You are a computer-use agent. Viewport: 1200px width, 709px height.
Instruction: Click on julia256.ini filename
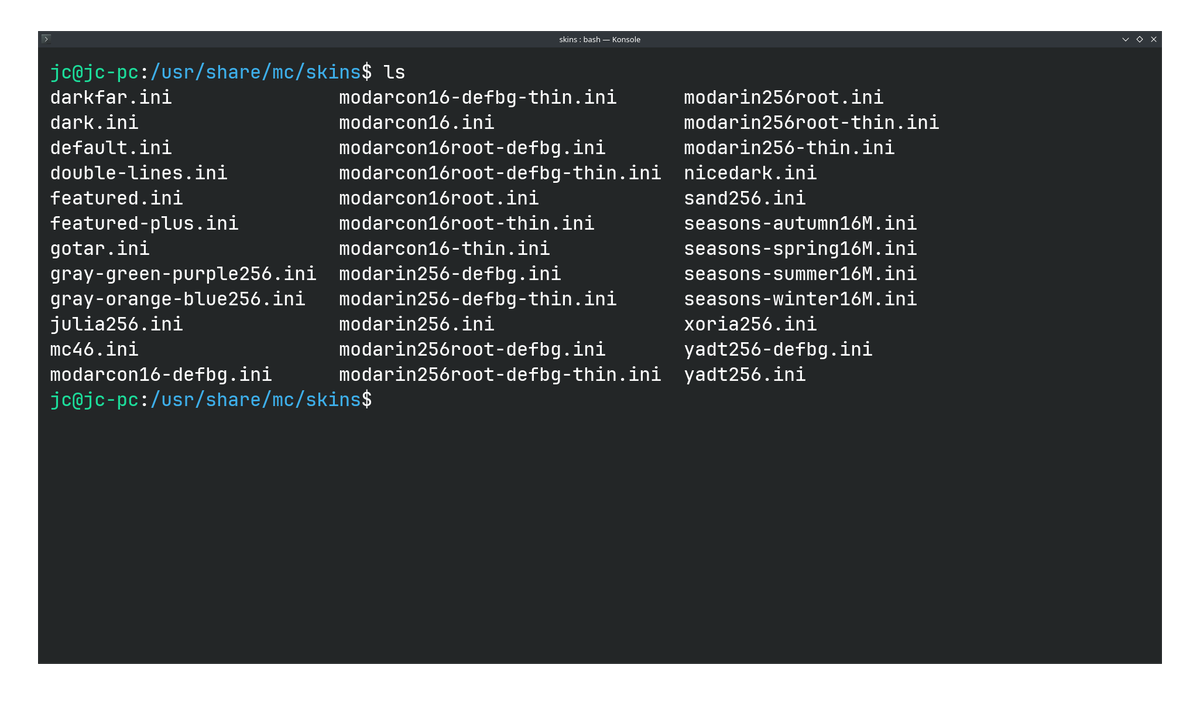[x=117, y=324]
